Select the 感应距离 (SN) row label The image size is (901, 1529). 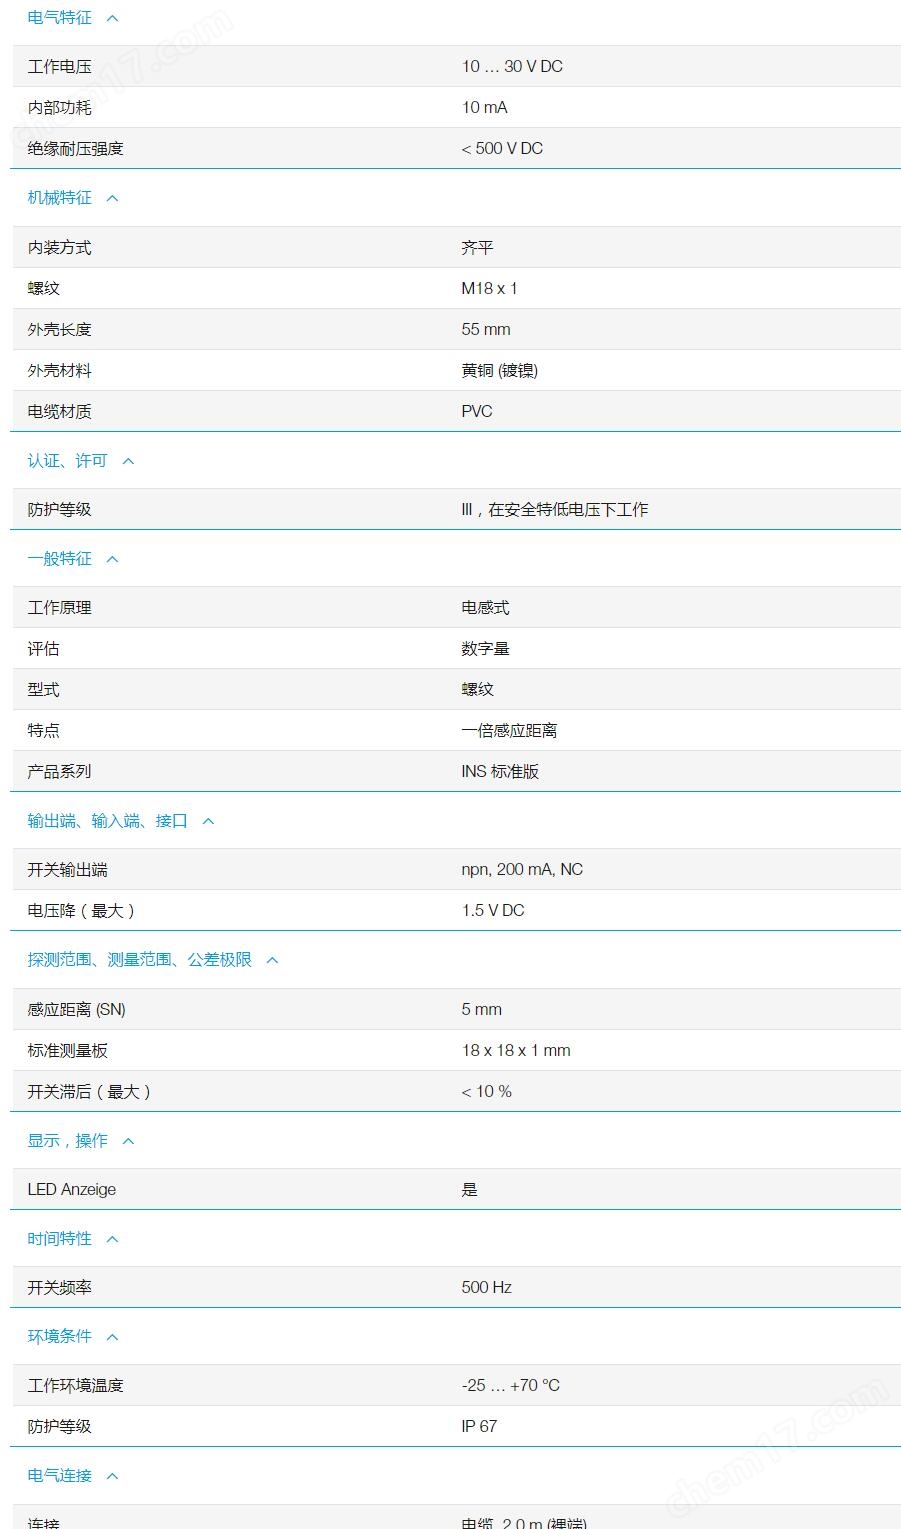(77, 1010)
